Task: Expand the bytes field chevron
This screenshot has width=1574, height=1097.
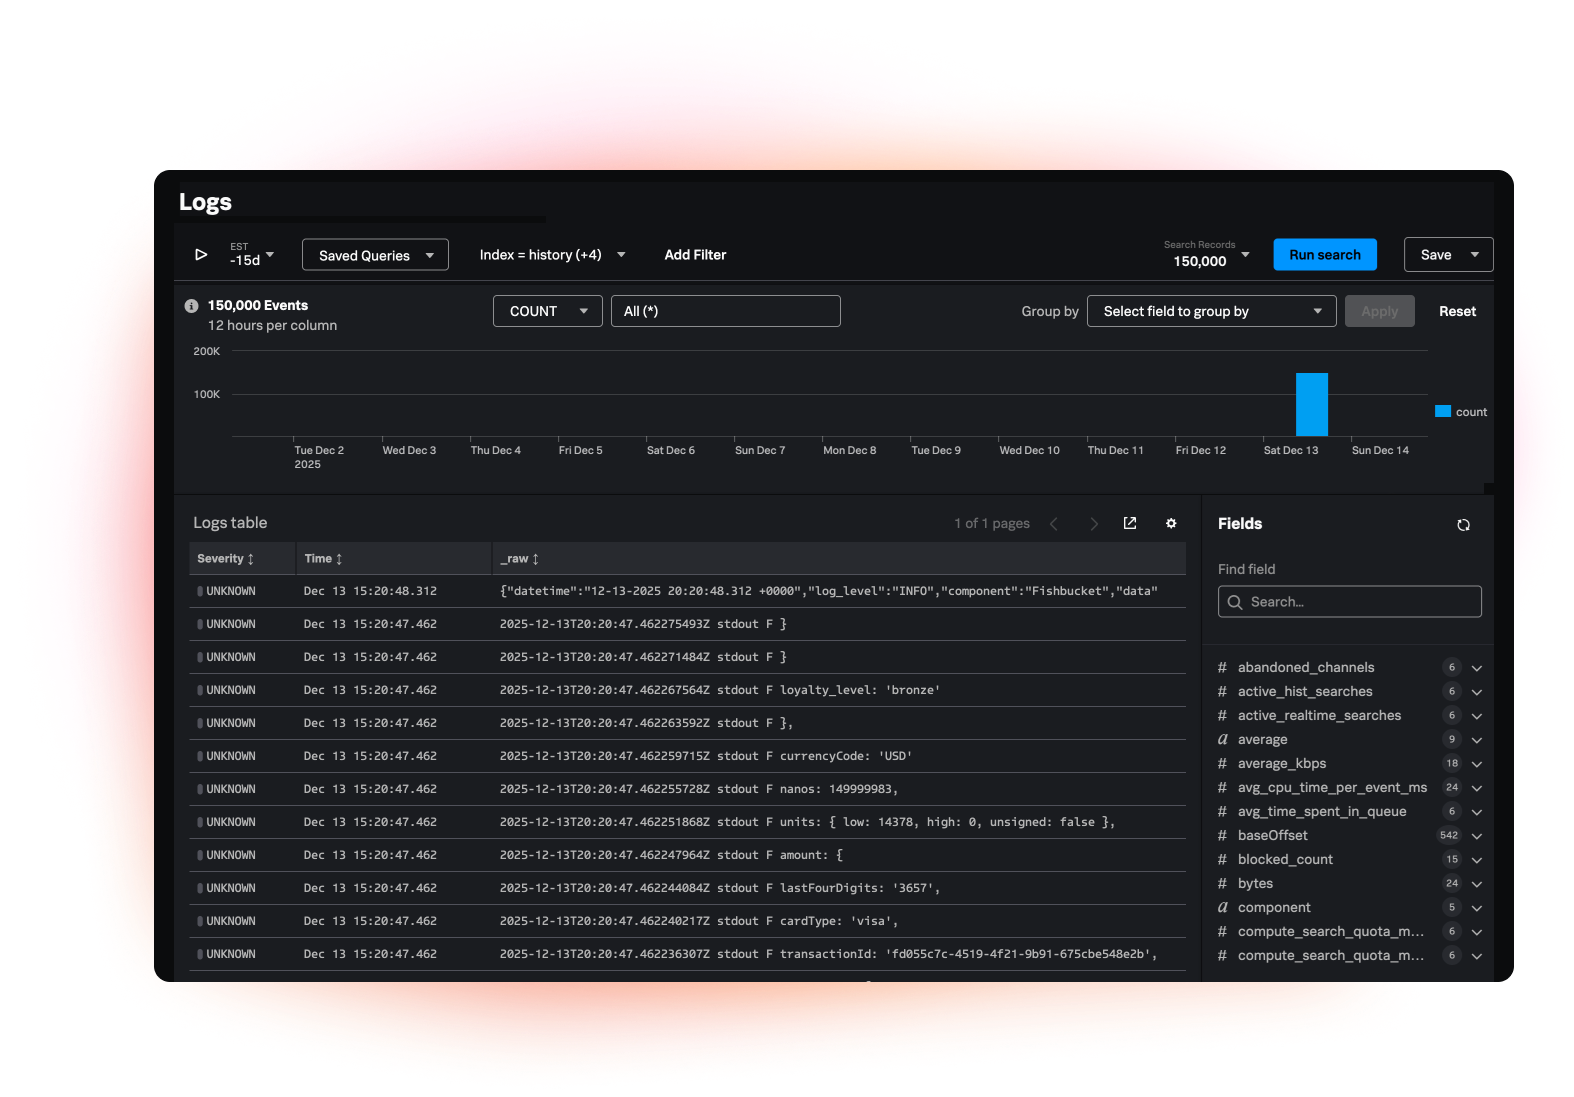Action: tap(1477, 884)
